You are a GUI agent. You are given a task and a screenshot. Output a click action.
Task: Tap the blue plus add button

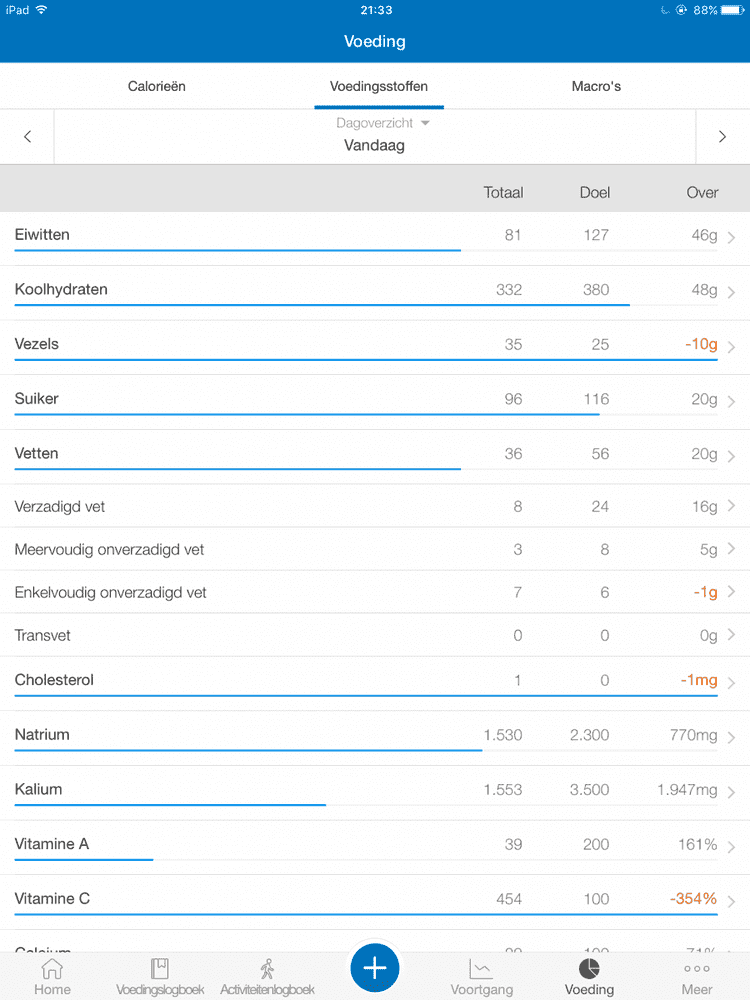[x=375, y=968]
